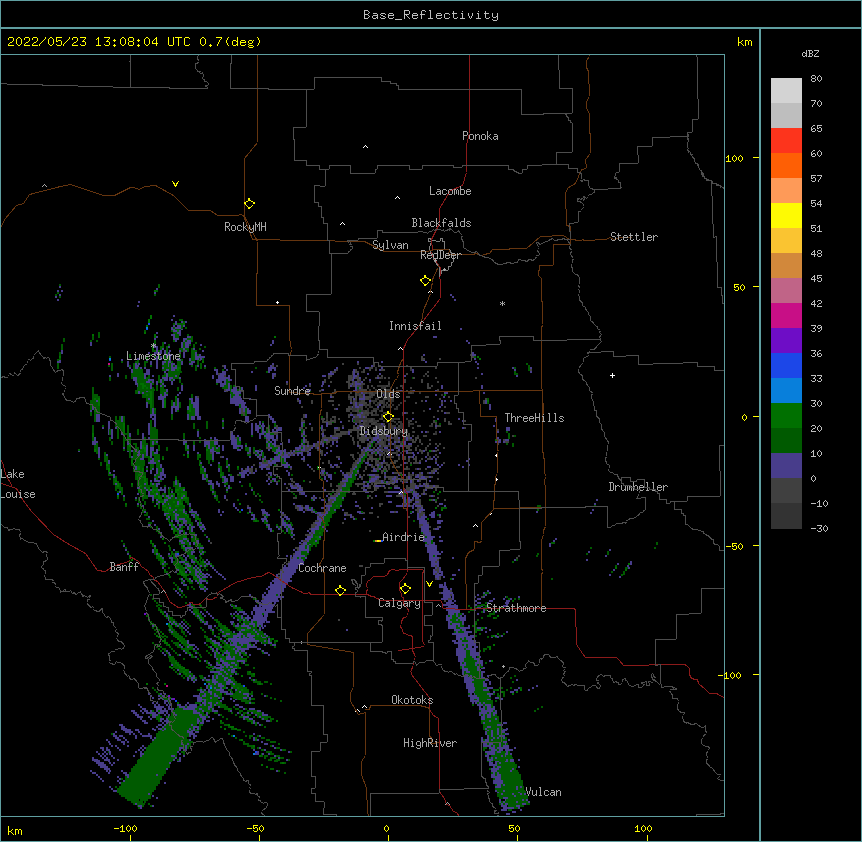The height and width of the screenshot is (842, 862).
Task: Click the Drumheller label
Action: coord(638,487)
